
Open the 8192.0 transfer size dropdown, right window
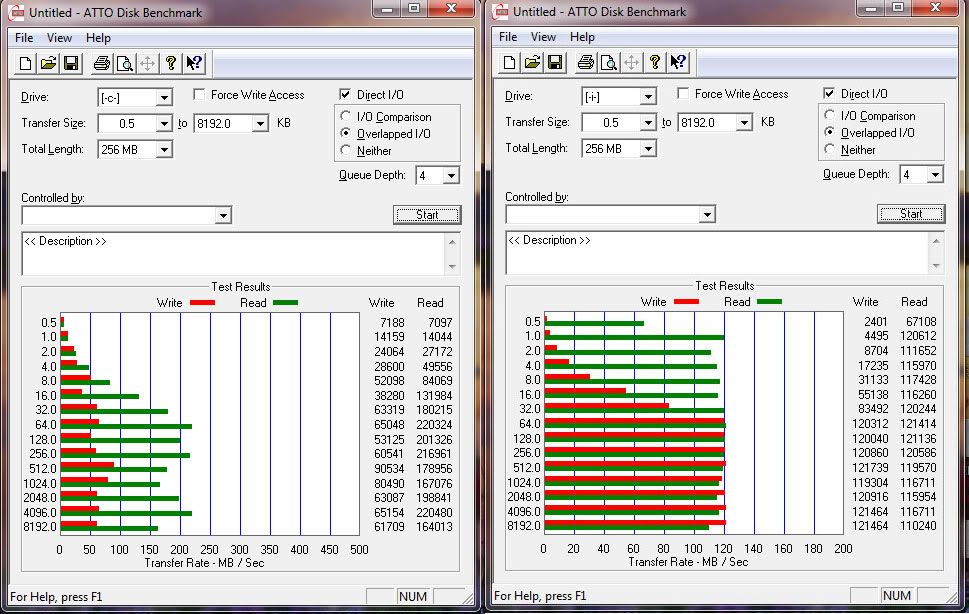744,122
